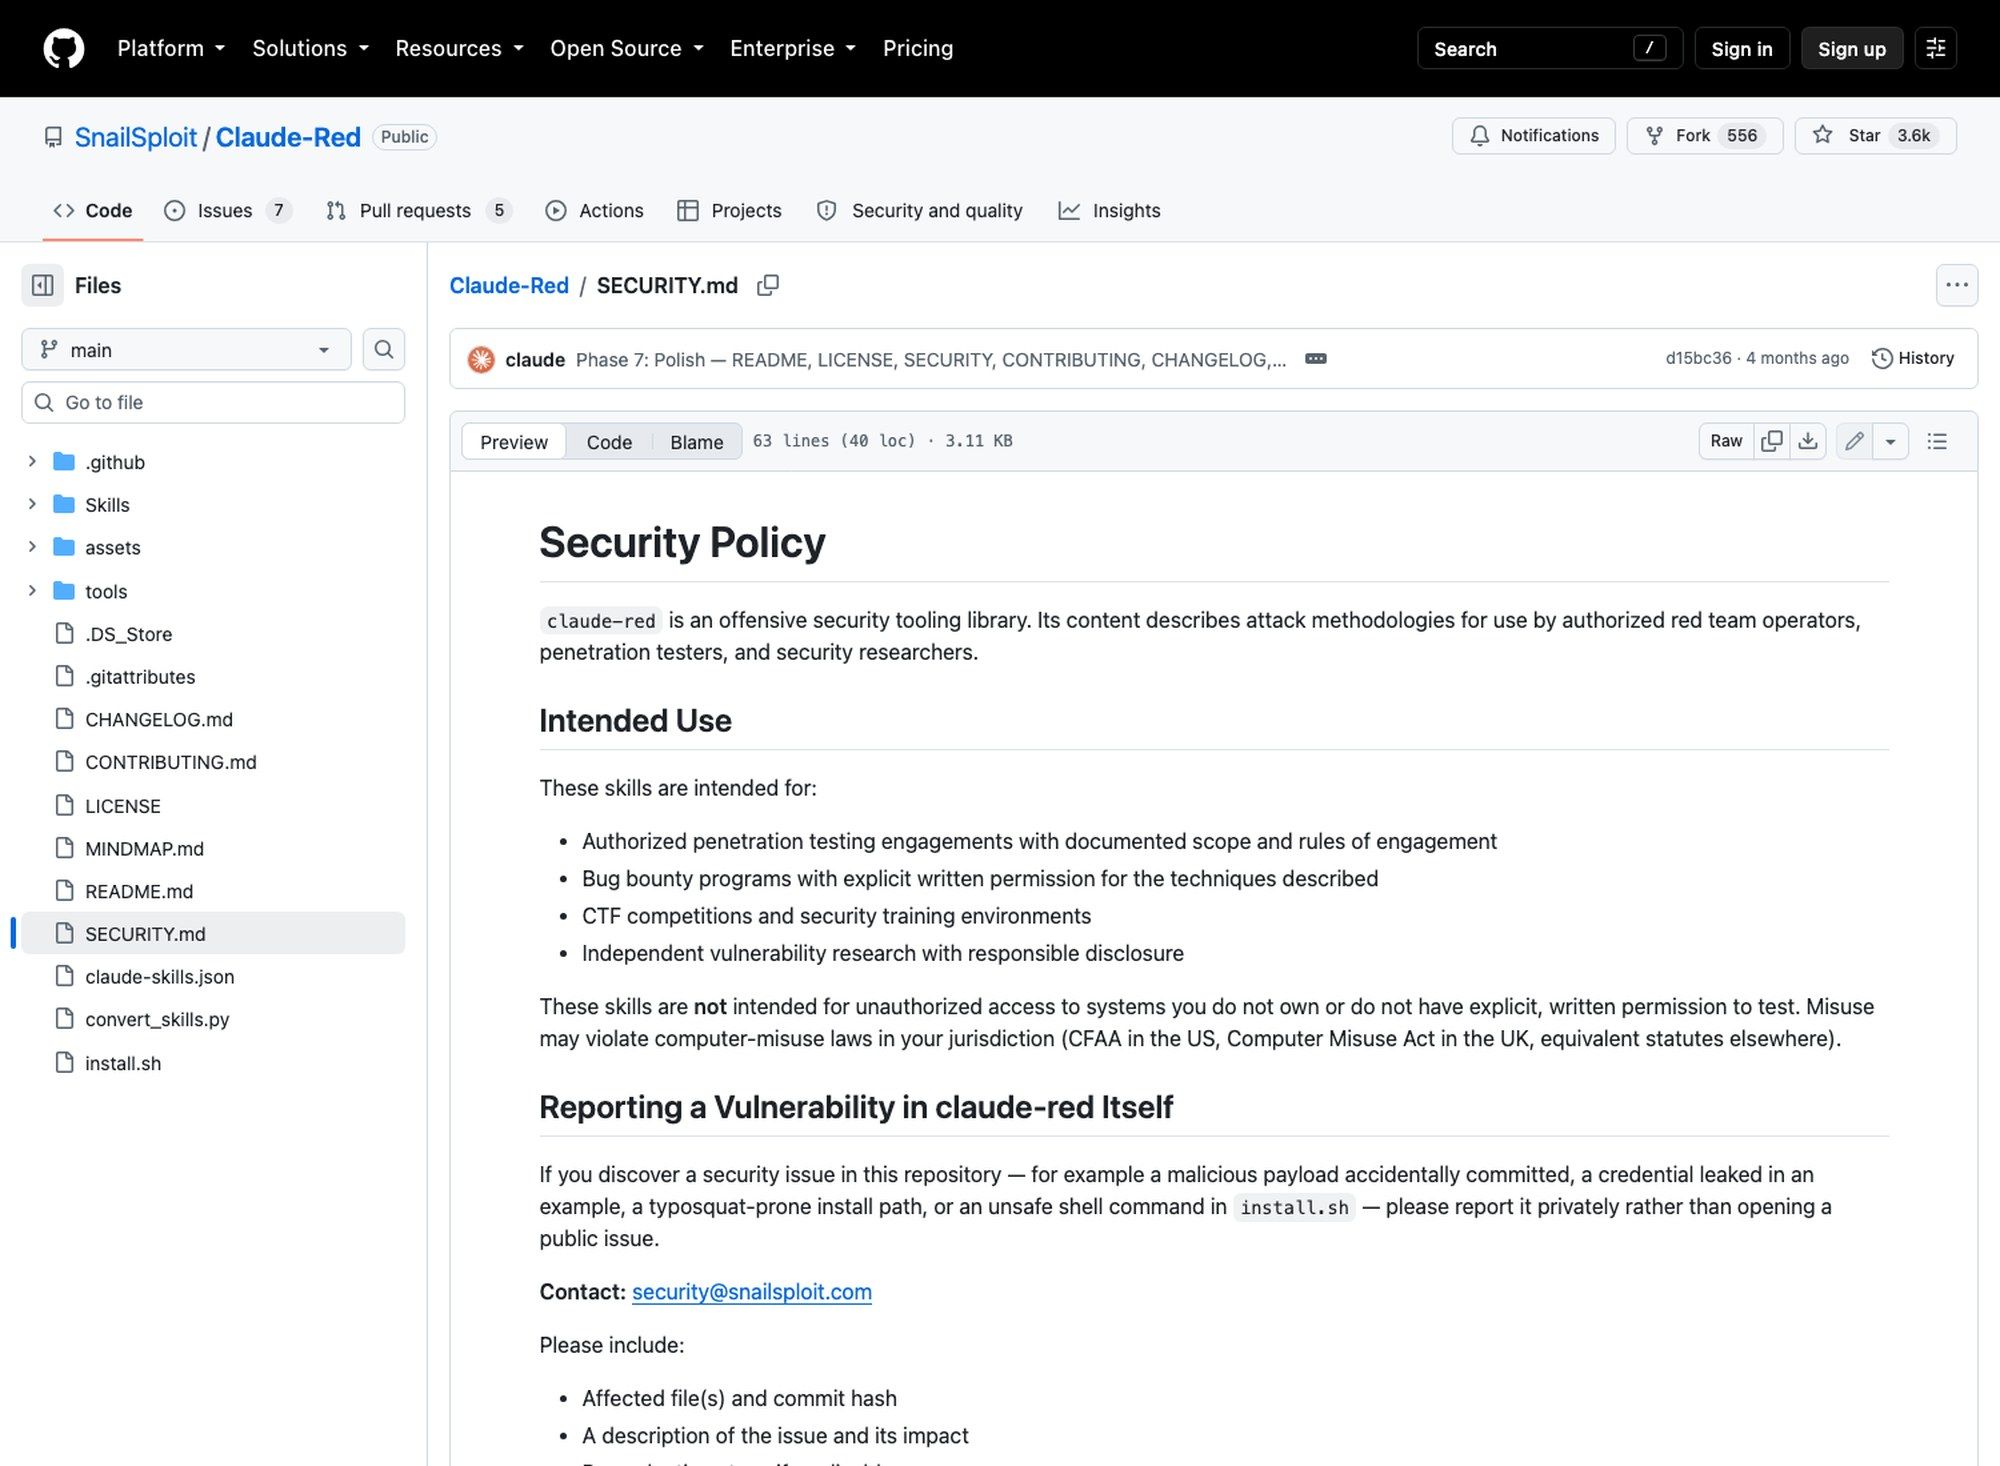This screenshot has height=1466, width=2000.
Task: Fork the Claude-Red repository
Action: point(1705,136)
